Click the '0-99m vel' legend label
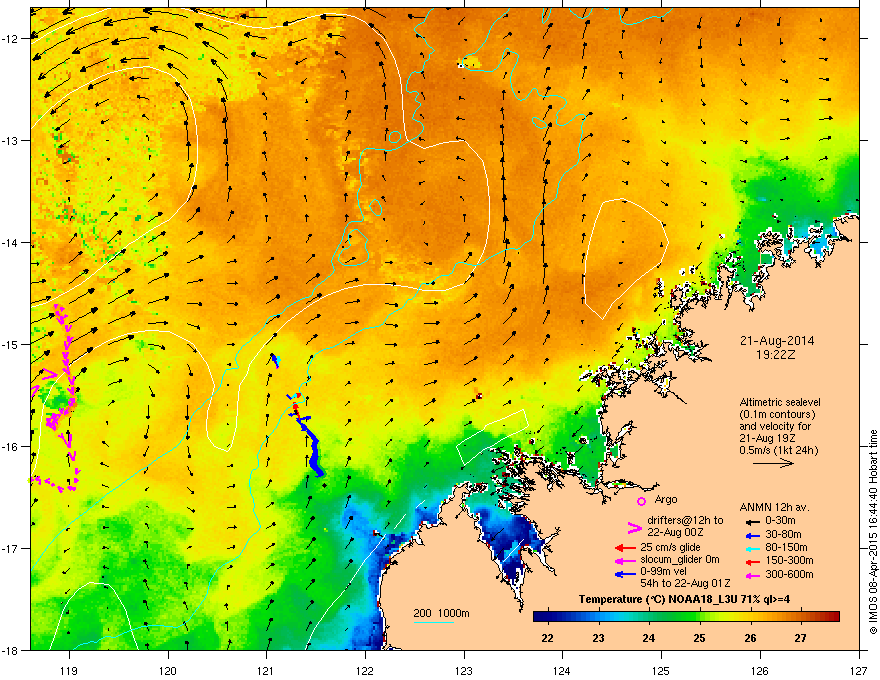Viewport: 880px width, 680px height. (663, 571)
